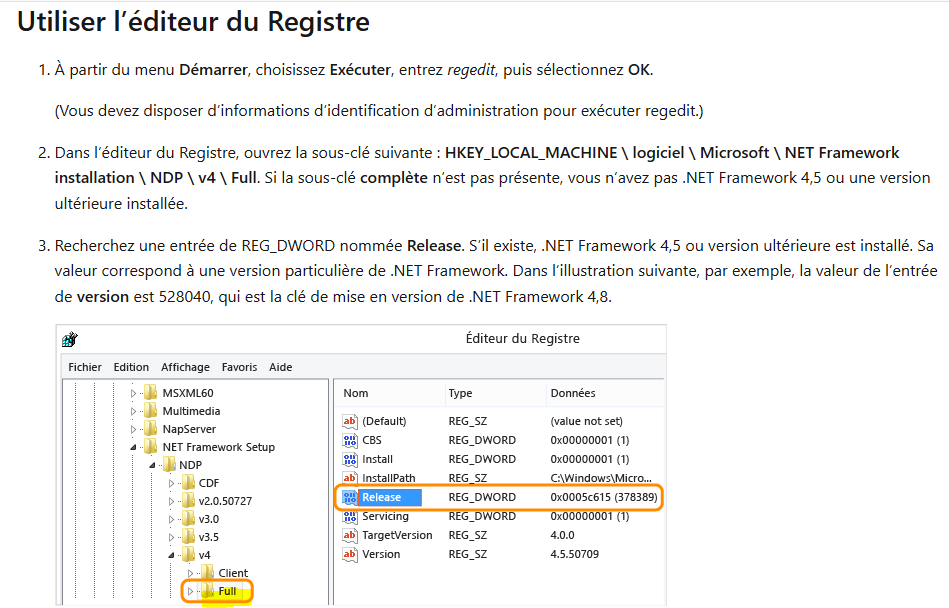Viewport: 949px width, 608px height.
Task: Sort by the Nom column header
Action: (356, 393)
